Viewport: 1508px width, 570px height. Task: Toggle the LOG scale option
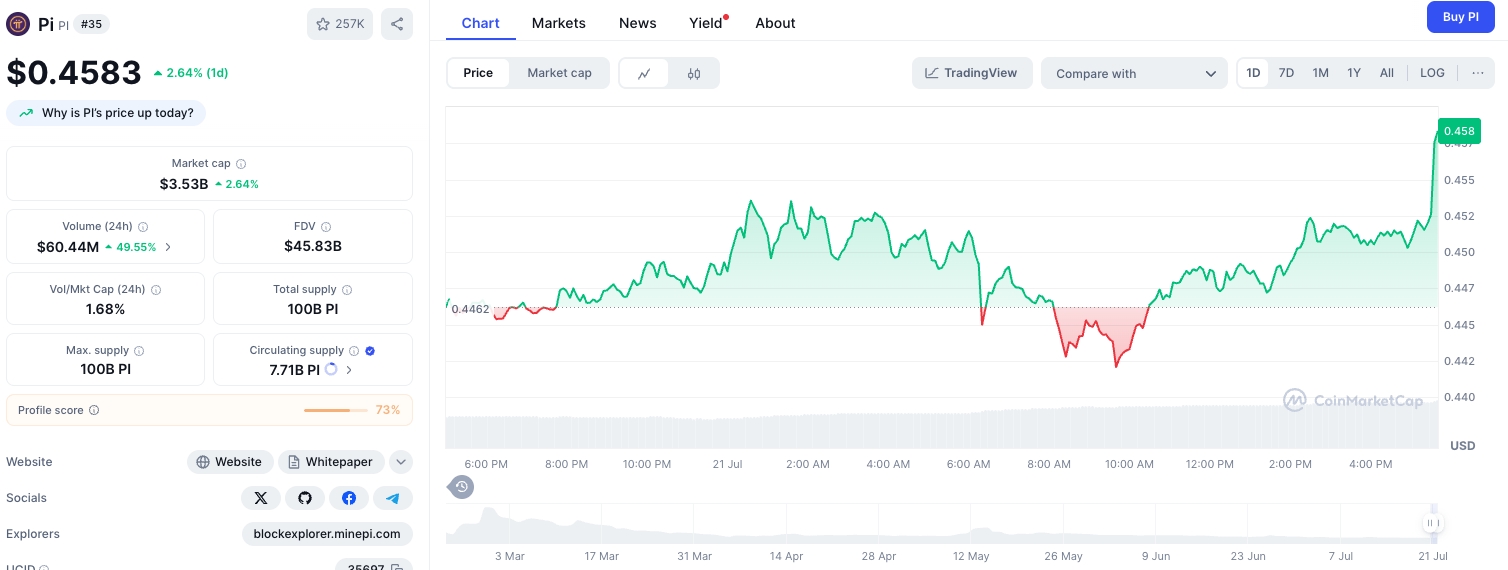coord(1432,73)
